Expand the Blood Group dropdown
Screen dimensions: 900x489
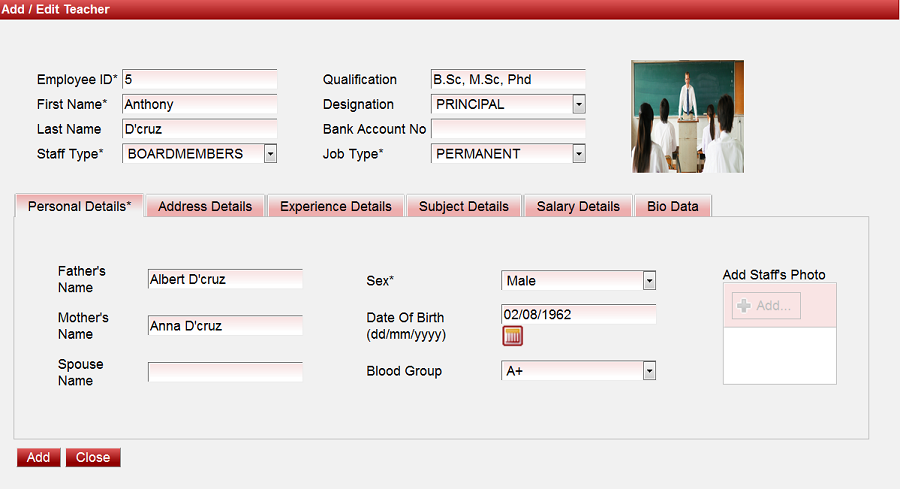click(x=649, y=371)
